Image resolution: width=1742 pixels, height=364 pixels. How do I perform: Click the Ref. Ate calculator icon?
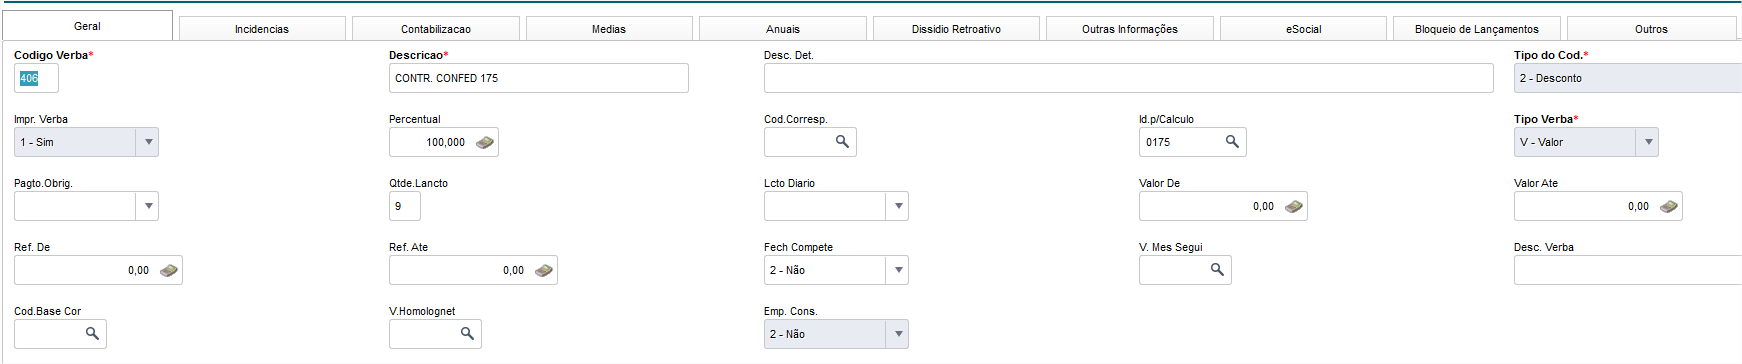point(543,270)
